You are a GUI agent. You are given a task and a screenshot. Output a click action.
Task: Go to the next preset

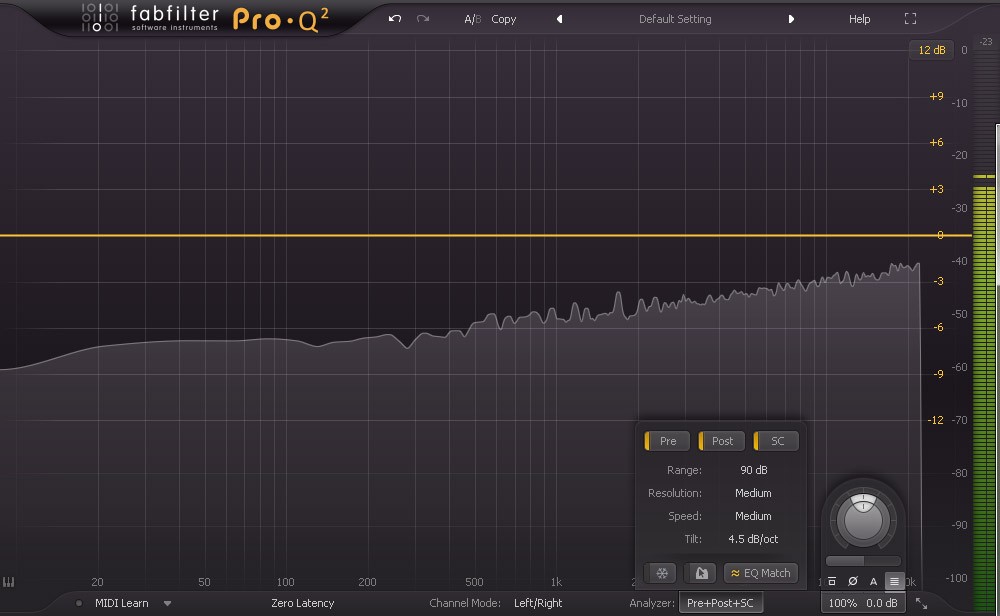pos(791,19)
